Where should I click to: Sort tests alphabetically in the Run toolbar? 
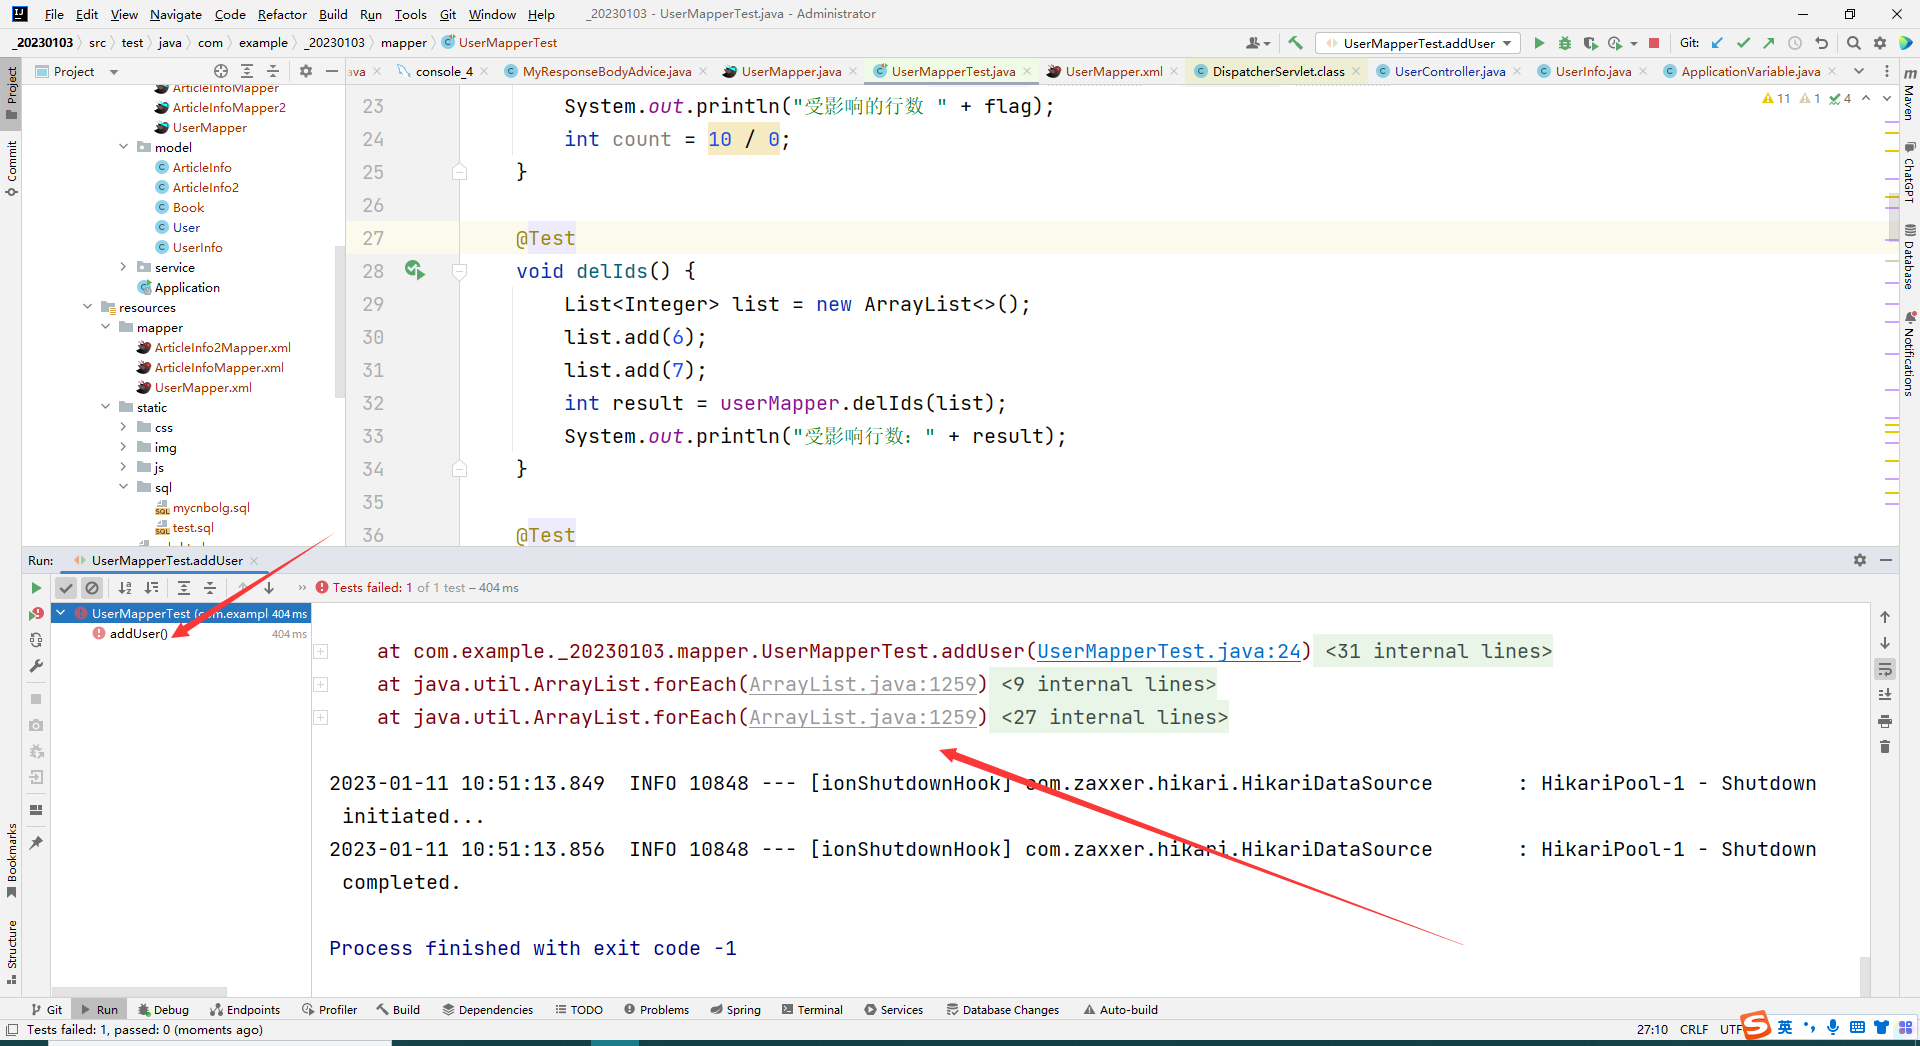[x=125, y=588]
